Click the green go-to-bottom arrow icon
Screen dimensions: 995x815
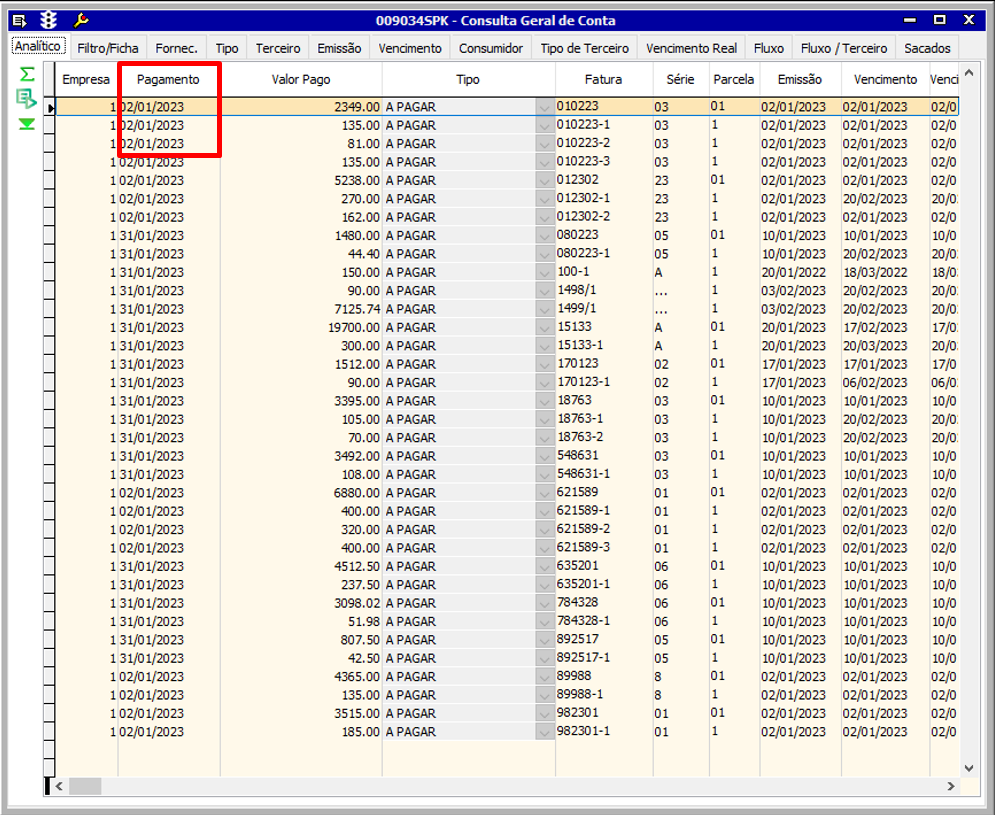(27, 124)
